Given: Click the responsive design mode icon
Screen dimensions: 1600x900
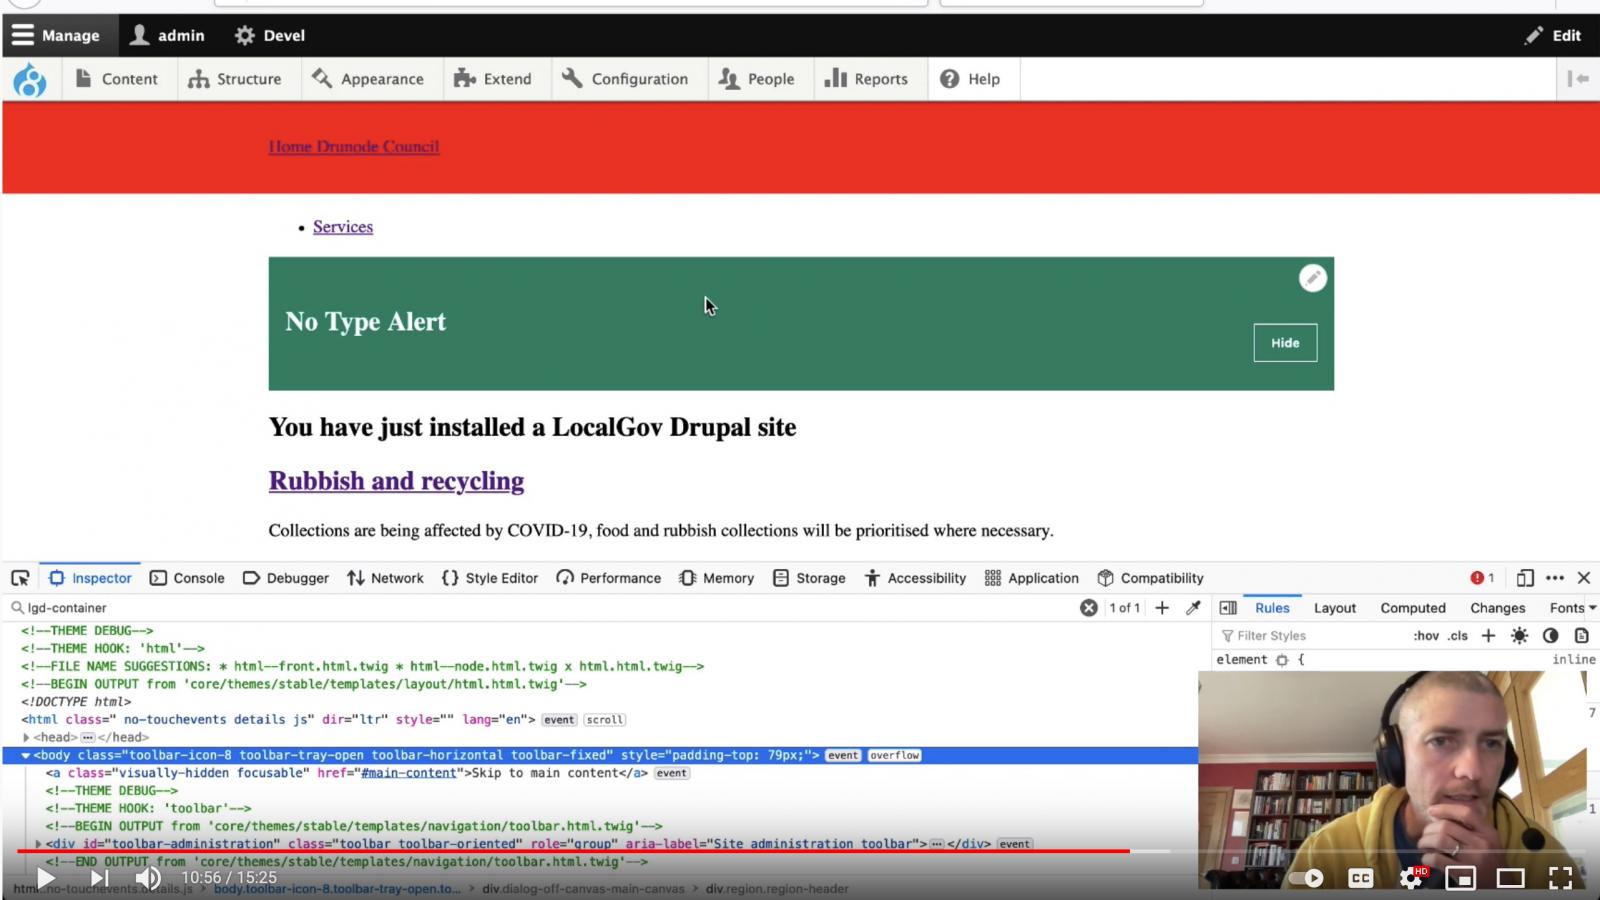Looking at the screenshot, I should click(x=1524, y=578).
